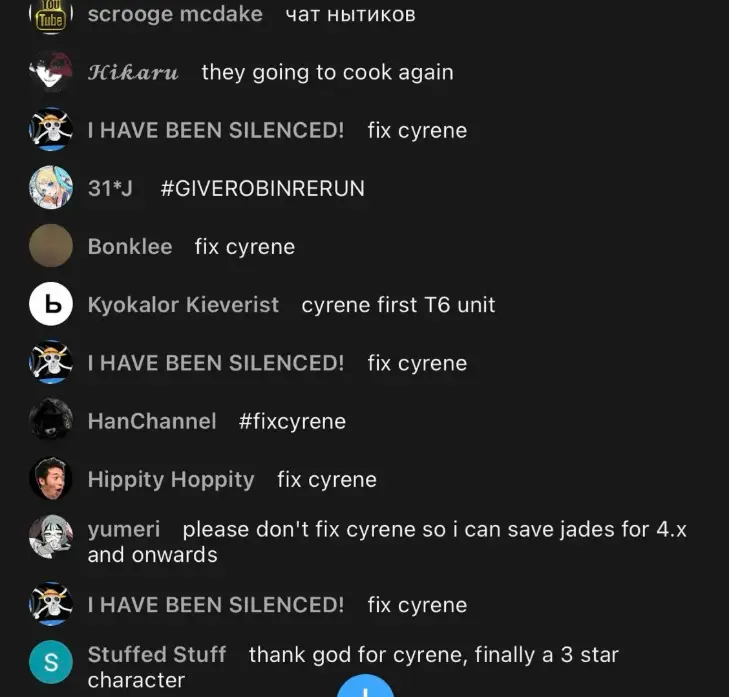
Task: Open HanChannel's dark avatar
Action: click(51, 420)
